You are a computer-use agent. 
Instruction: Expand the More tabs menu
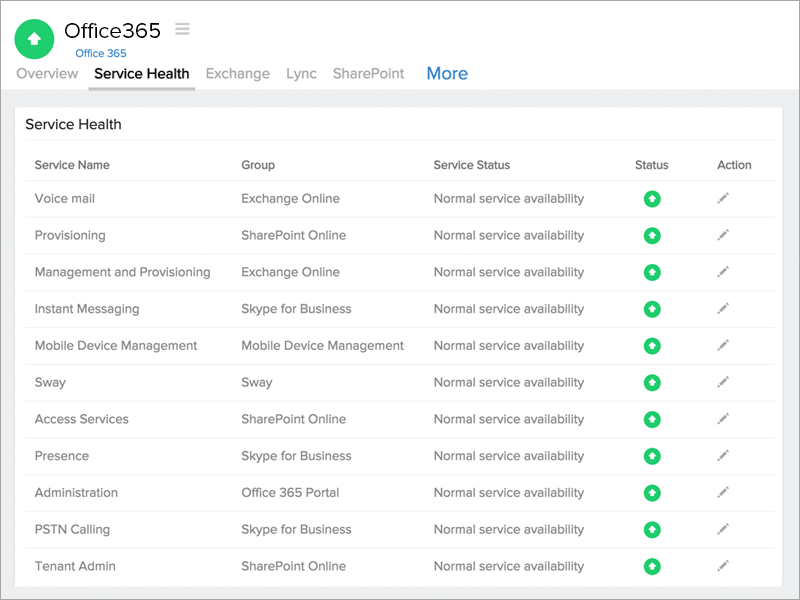coord(447,73)
